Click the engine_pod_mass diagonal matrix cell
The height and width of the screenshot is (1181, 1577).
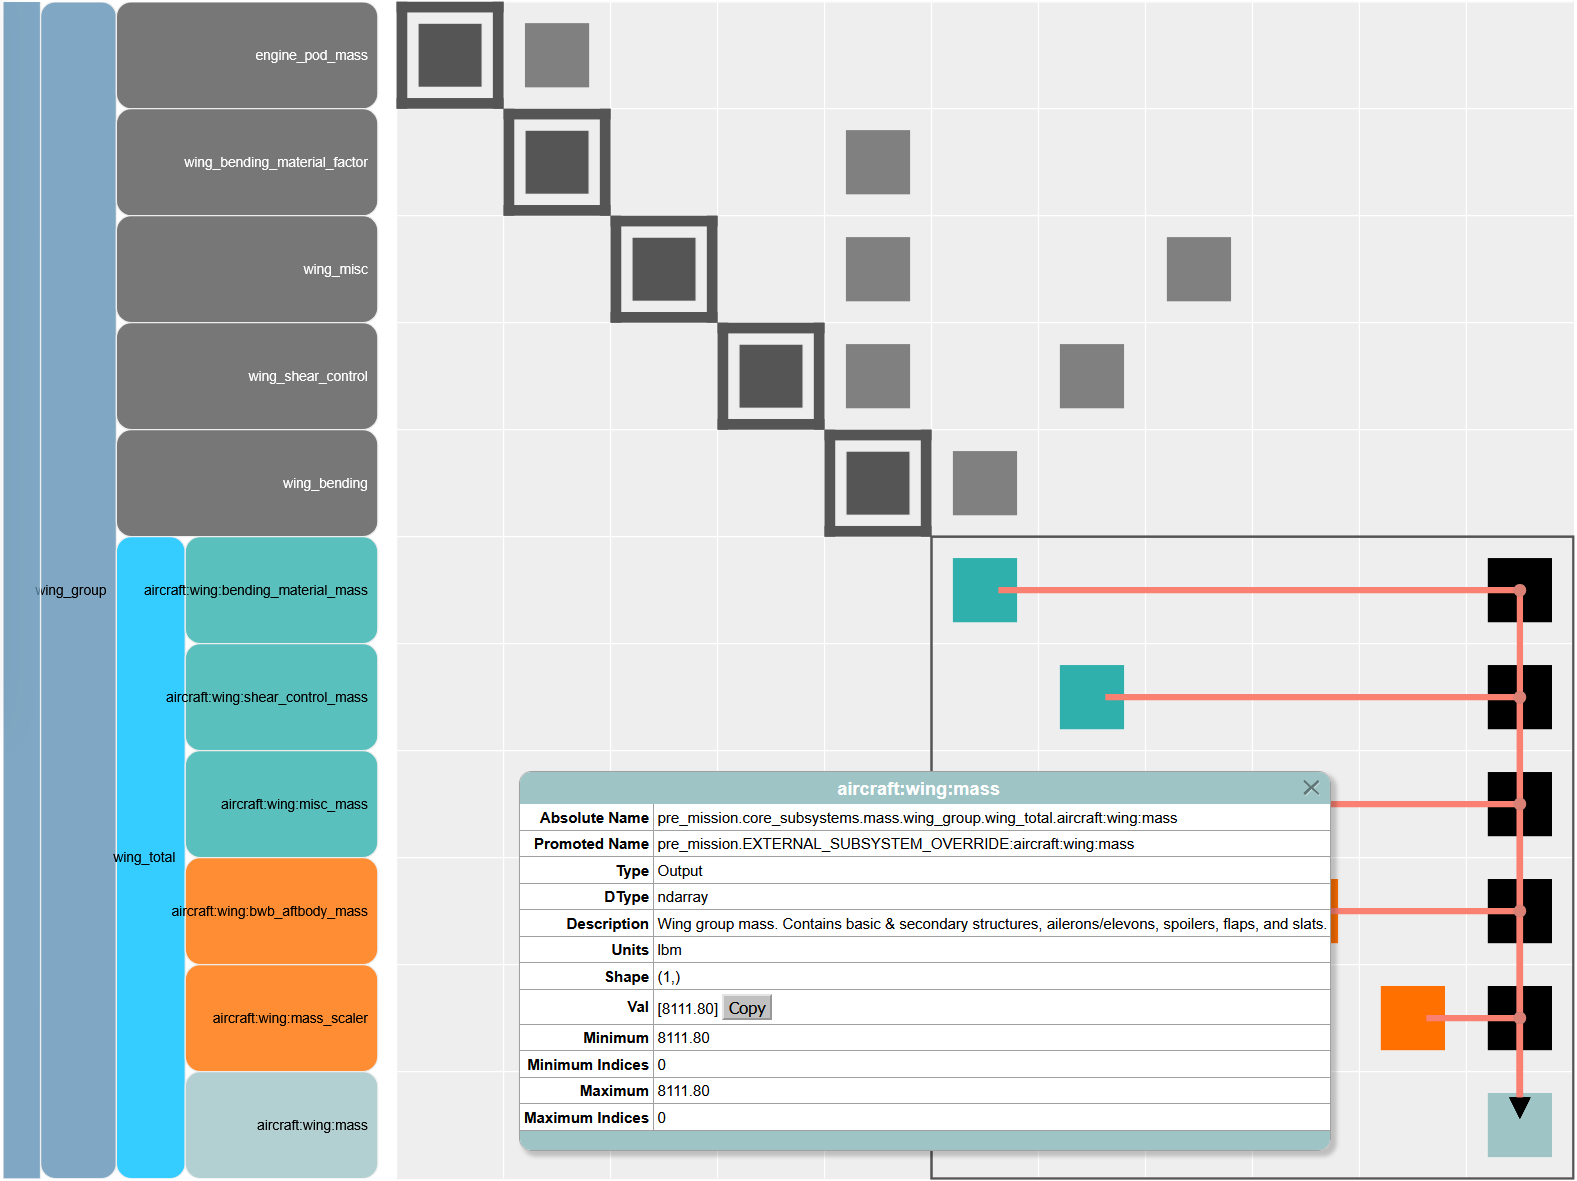pos(450,55)
